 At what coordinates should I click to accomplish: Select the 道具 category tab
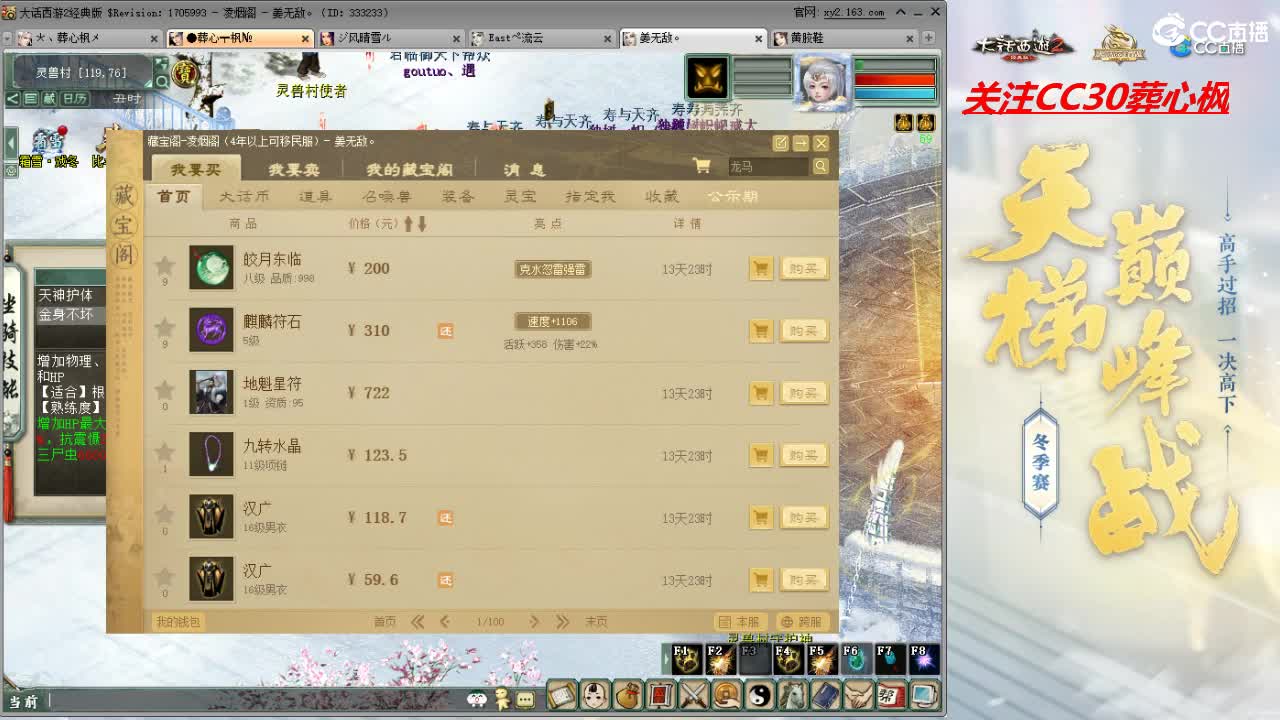point(315,197)
